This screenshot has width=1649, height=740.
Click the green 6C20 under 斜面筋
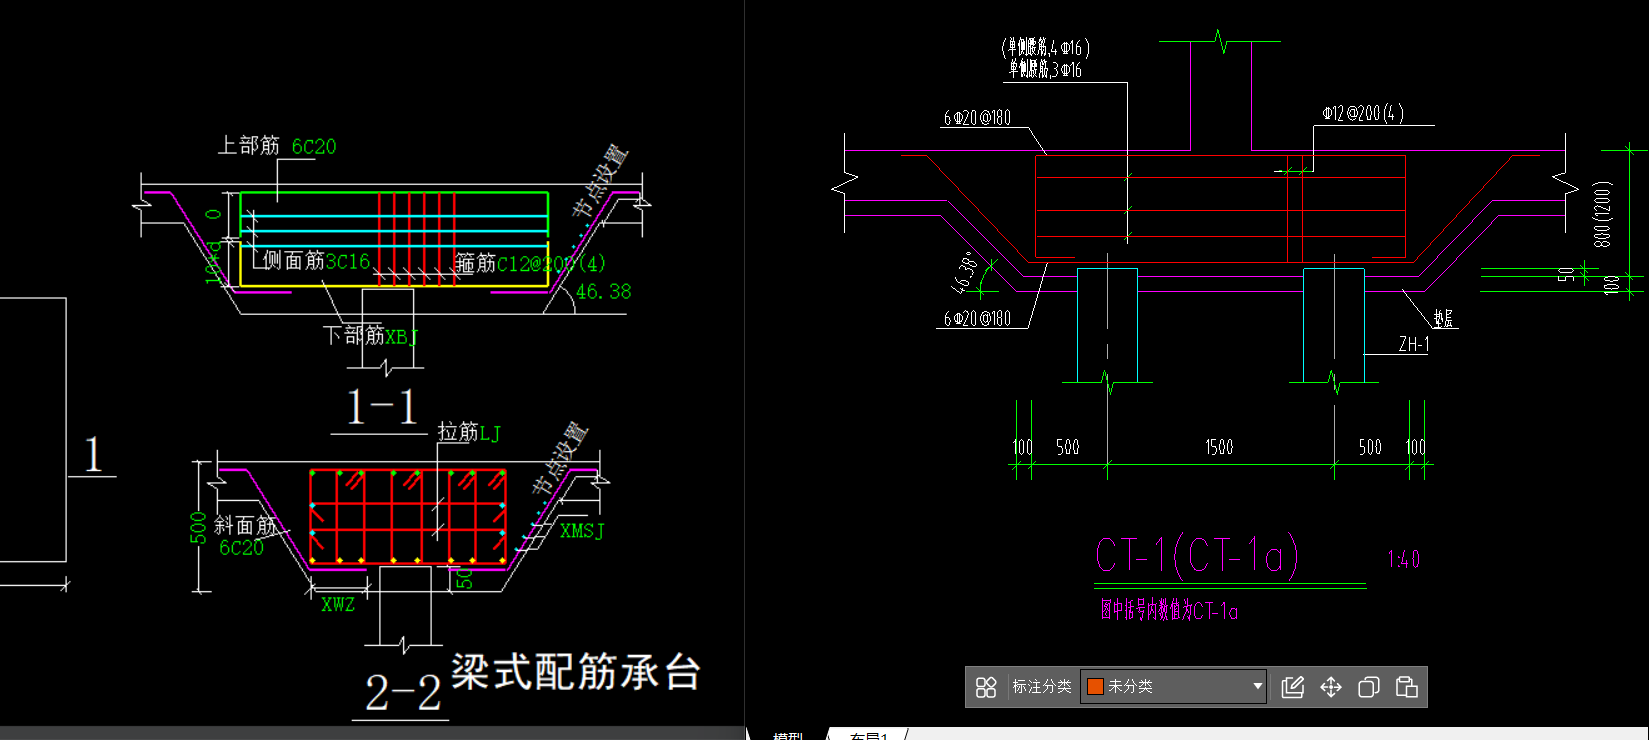click(x=242, y=548)
